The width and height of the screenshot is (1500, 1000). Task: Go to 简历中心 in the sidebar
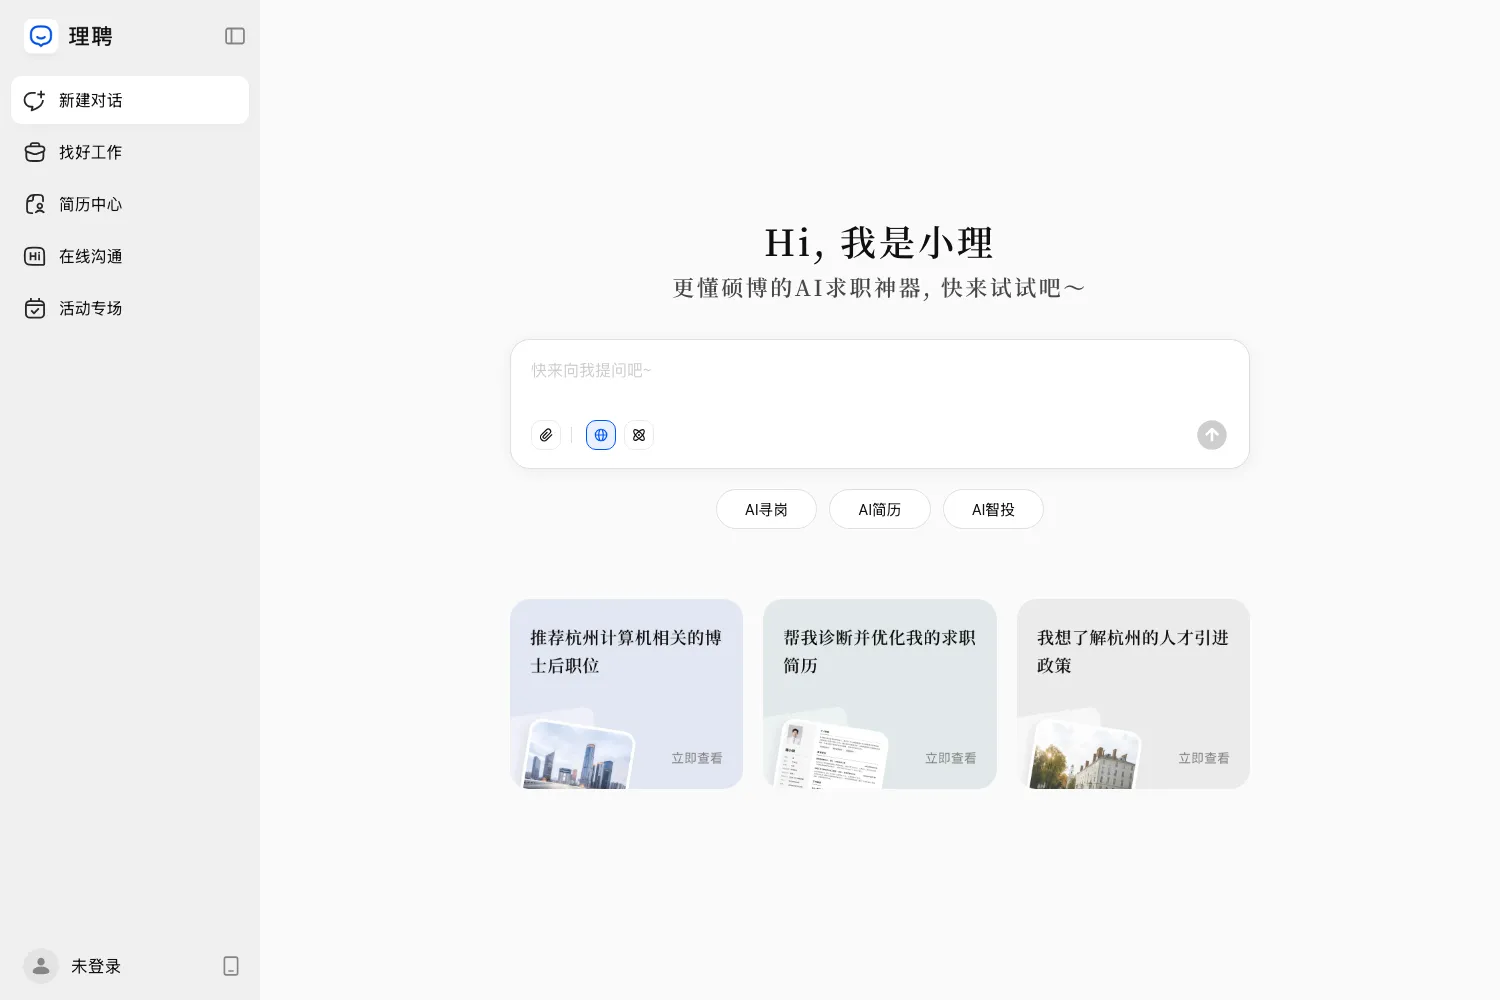pos(130,204)
